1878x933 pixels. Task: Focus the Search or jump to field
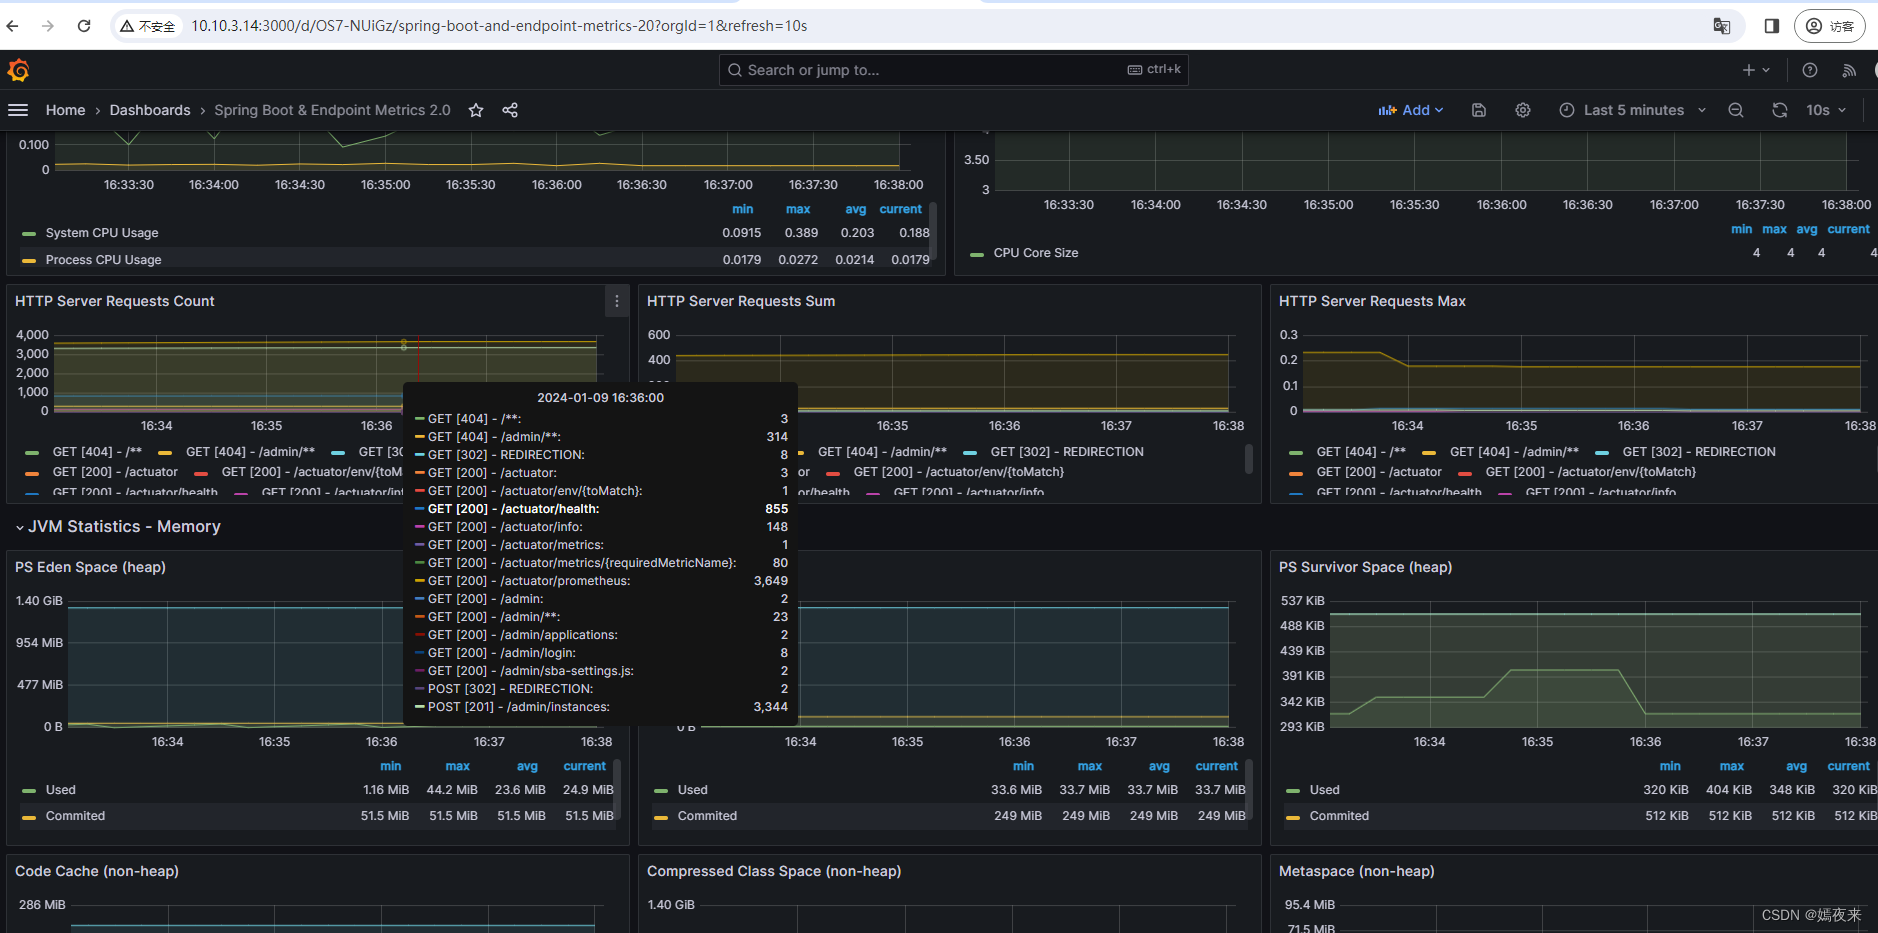click(953, 70)
